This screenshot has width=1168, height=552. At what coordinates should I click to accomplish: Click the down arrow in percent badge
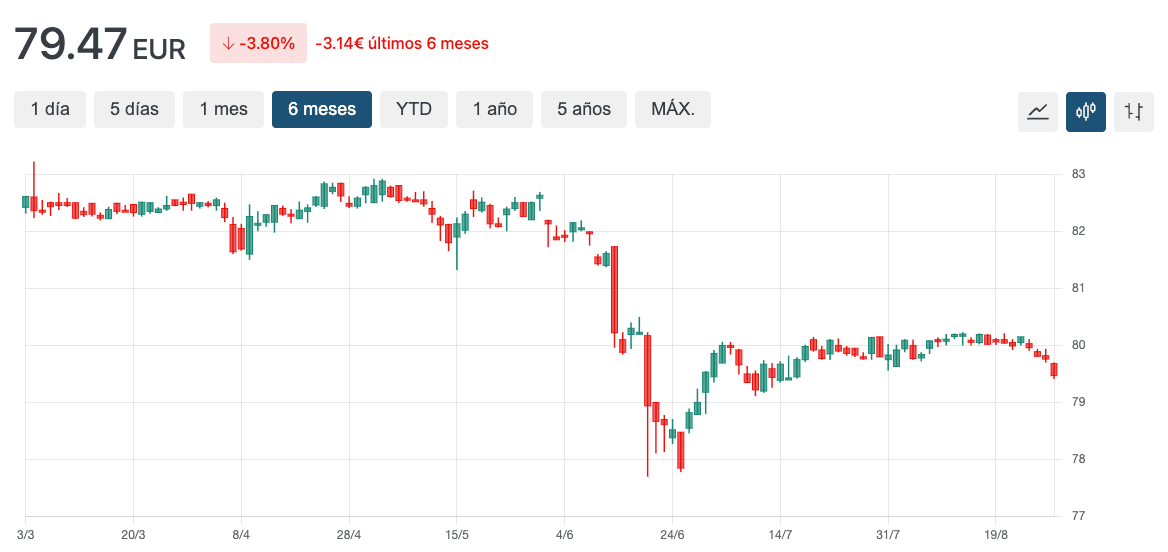coord(228,44)
